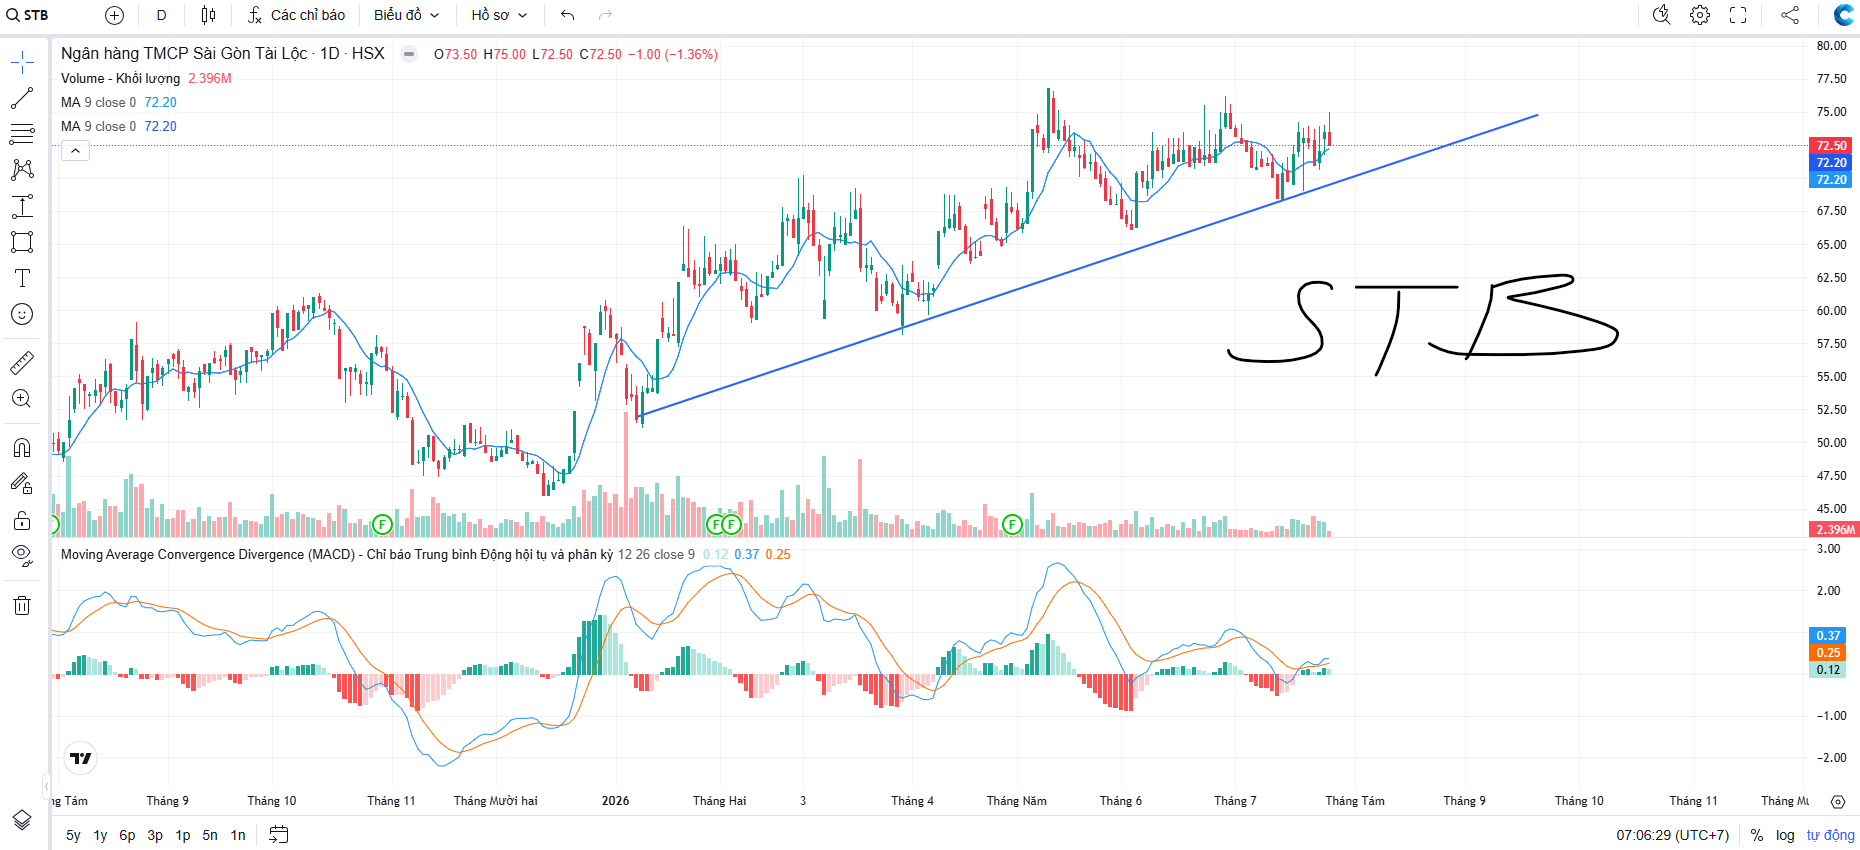
Task: Select the text annotation tool
Action: 22,278
